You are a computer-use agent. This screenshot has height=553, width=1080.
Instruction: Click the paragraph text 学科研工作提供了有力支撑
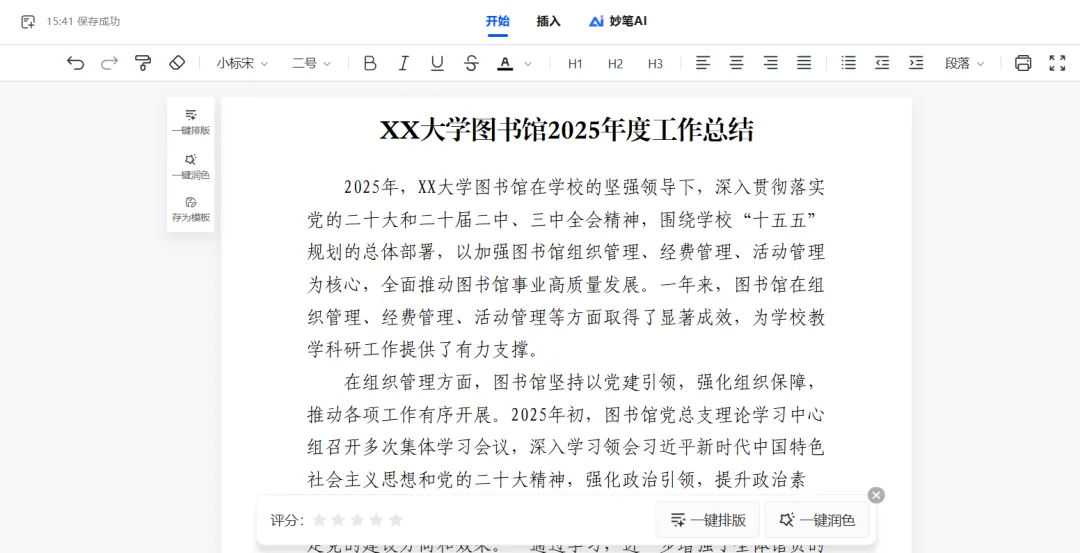[x=422, y=349]
